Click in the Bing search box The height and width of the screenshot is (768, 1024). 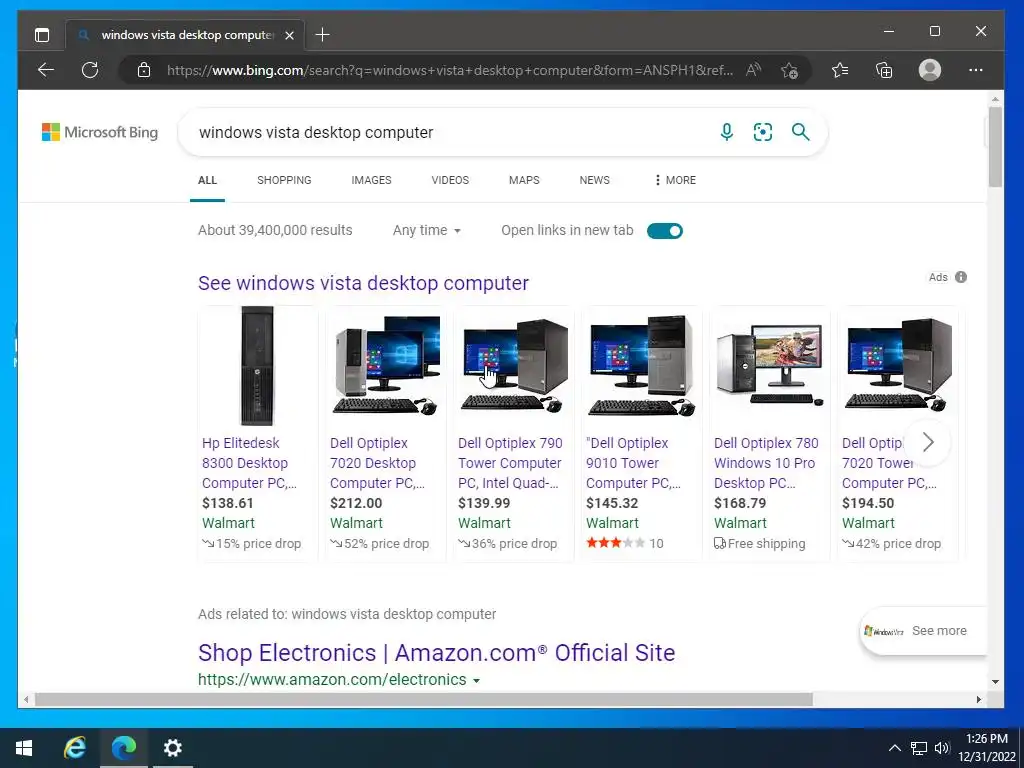point(451,132)
